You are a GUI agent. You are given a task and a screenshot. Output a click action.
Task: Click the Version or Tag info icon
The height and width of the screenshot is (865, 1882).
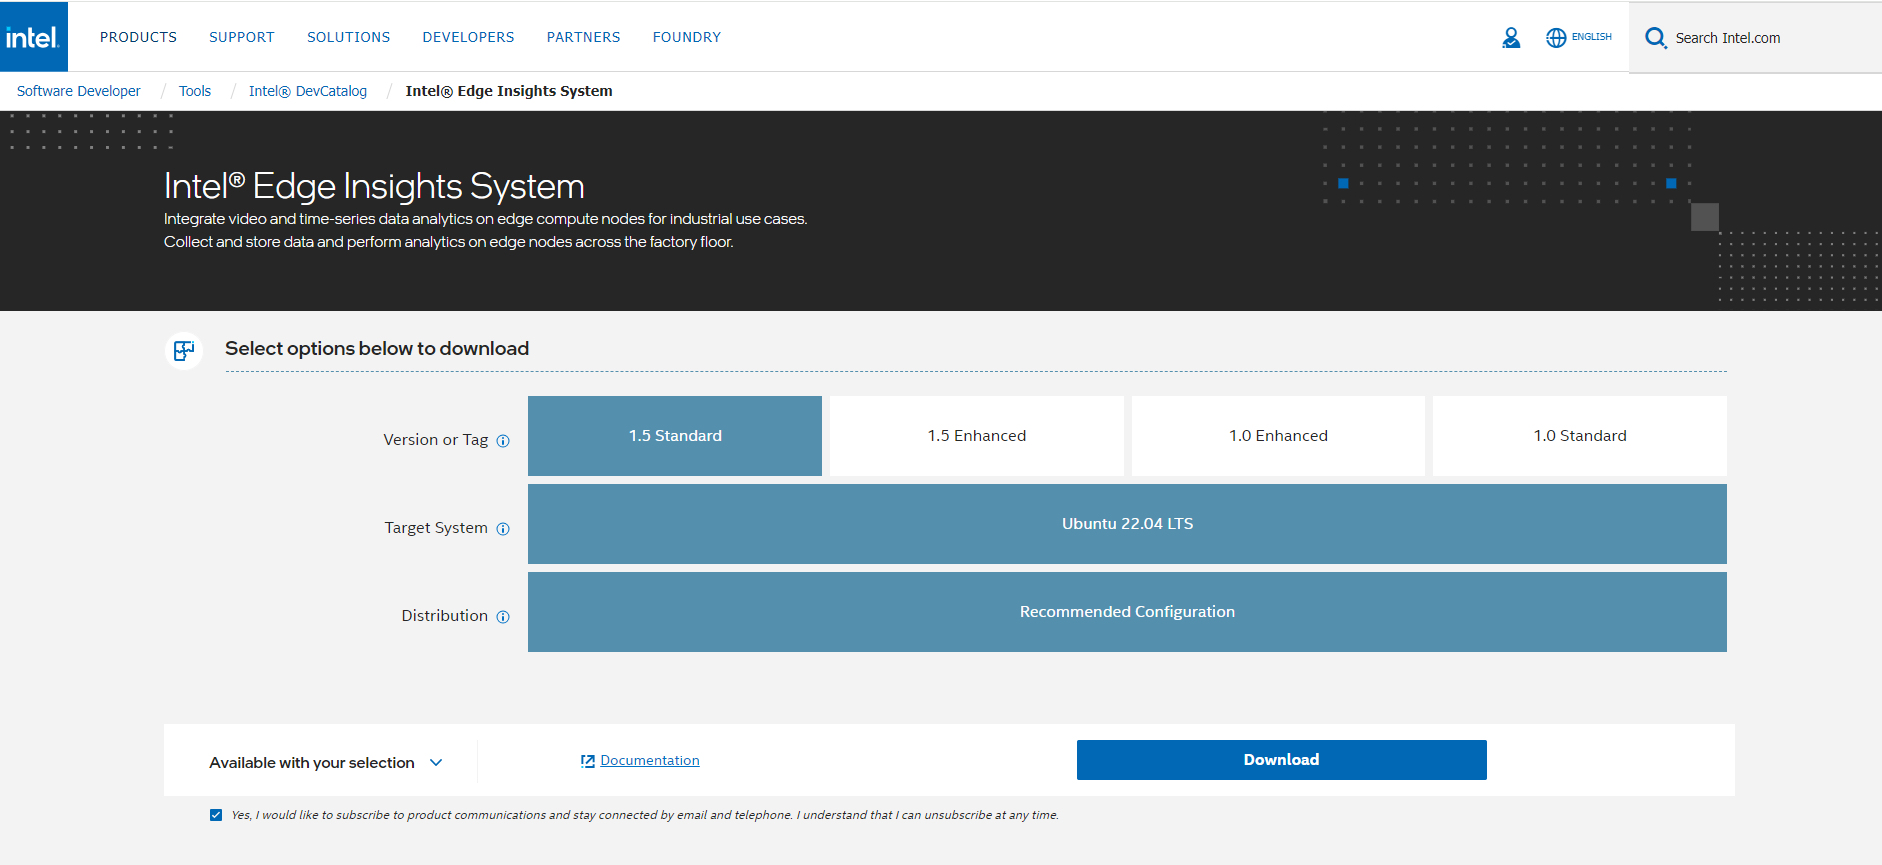point(503,441)
